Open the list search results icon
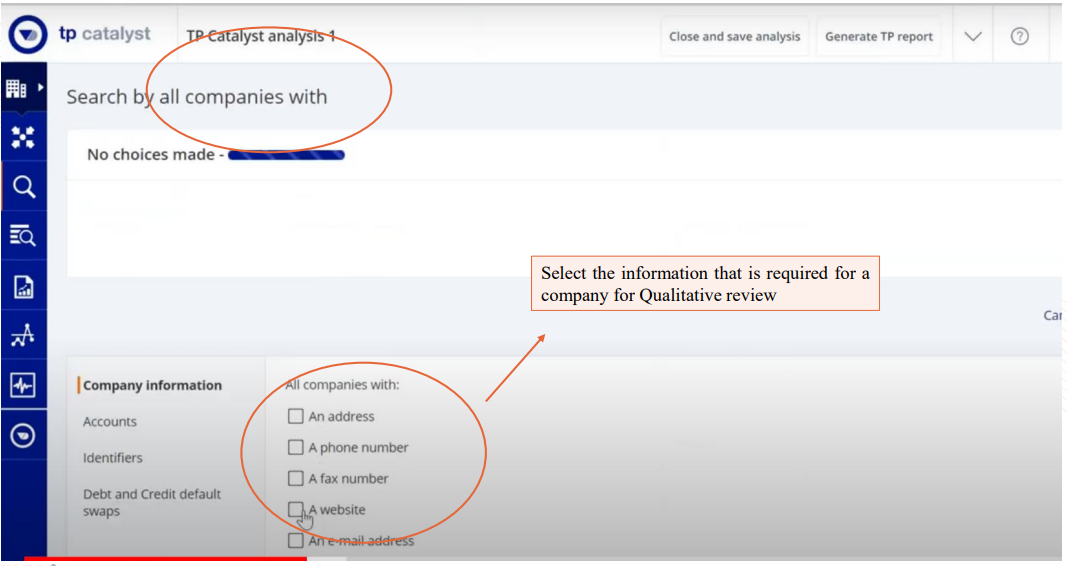 [x=23, y=236]
